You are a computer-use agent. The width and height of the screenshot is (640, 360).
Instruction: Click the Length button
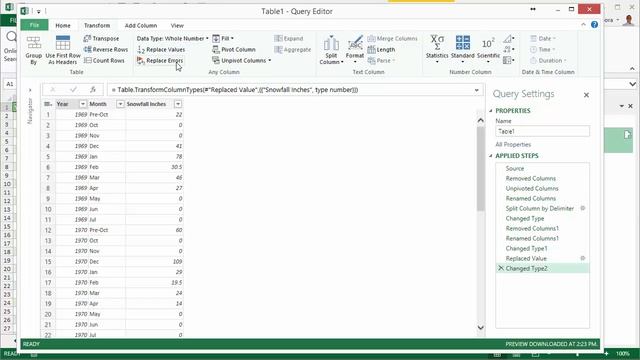pyautogui.click(x=381, y=49)
